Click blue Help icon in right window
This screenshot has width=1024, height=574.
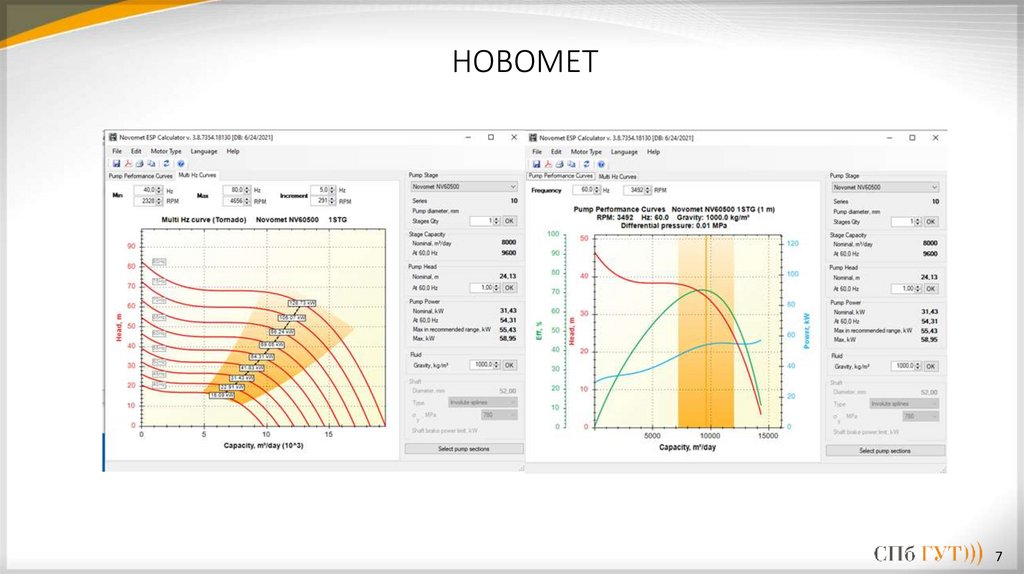[601, 165]
